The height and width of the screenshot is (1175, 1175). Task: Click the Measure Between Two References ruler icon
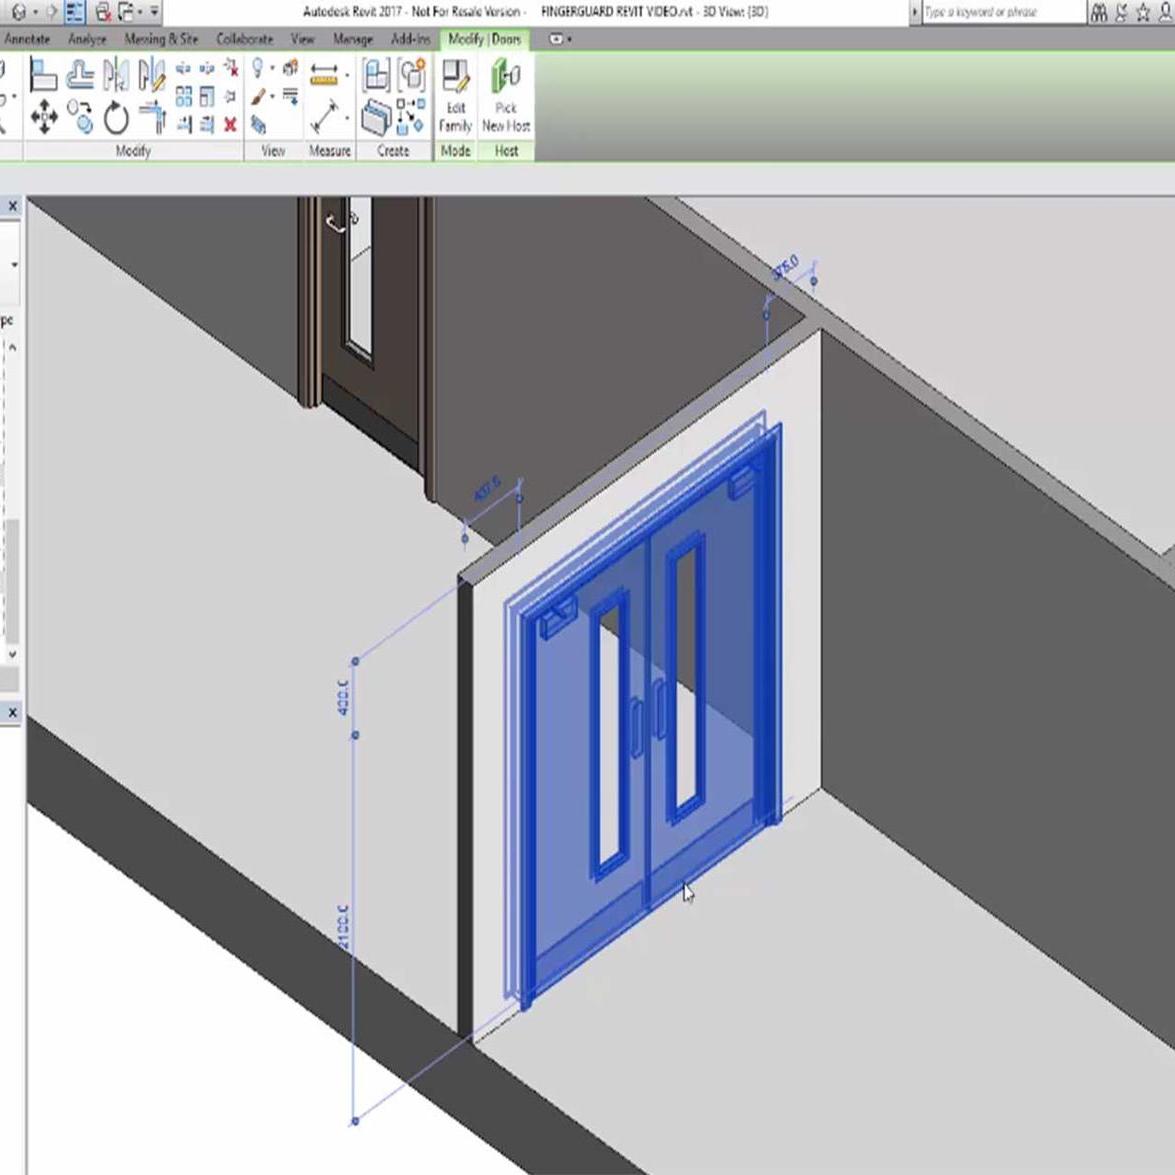coord(323,74)
